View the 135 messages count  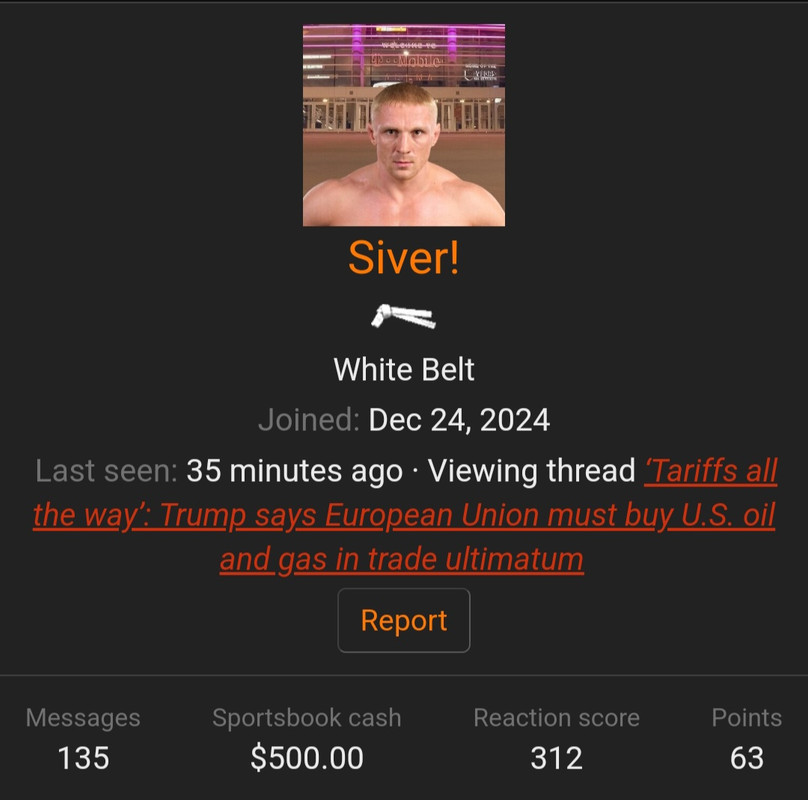(83, 758)
